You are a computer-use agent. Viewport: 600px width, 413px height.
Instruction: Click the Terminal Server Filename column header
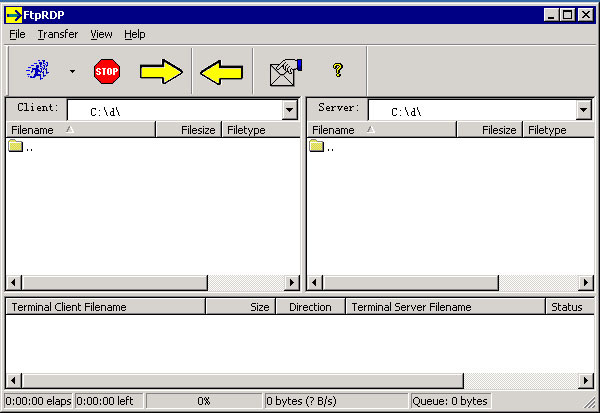[x=445, y=307]
